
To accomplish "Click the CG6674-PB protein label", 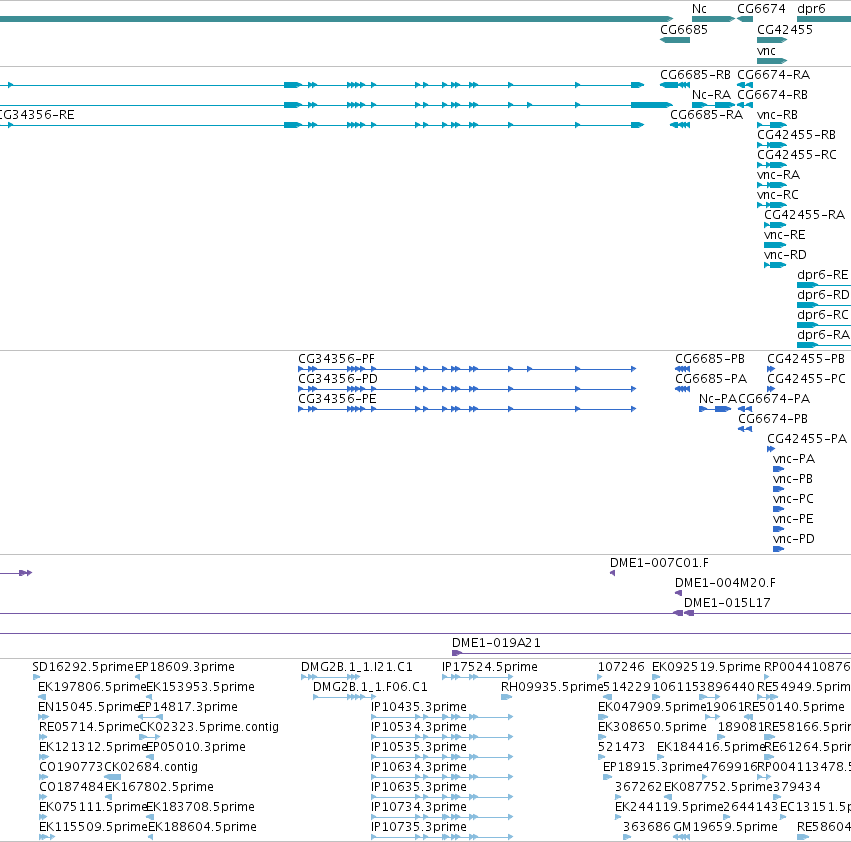I will click(x=772, y=419).
